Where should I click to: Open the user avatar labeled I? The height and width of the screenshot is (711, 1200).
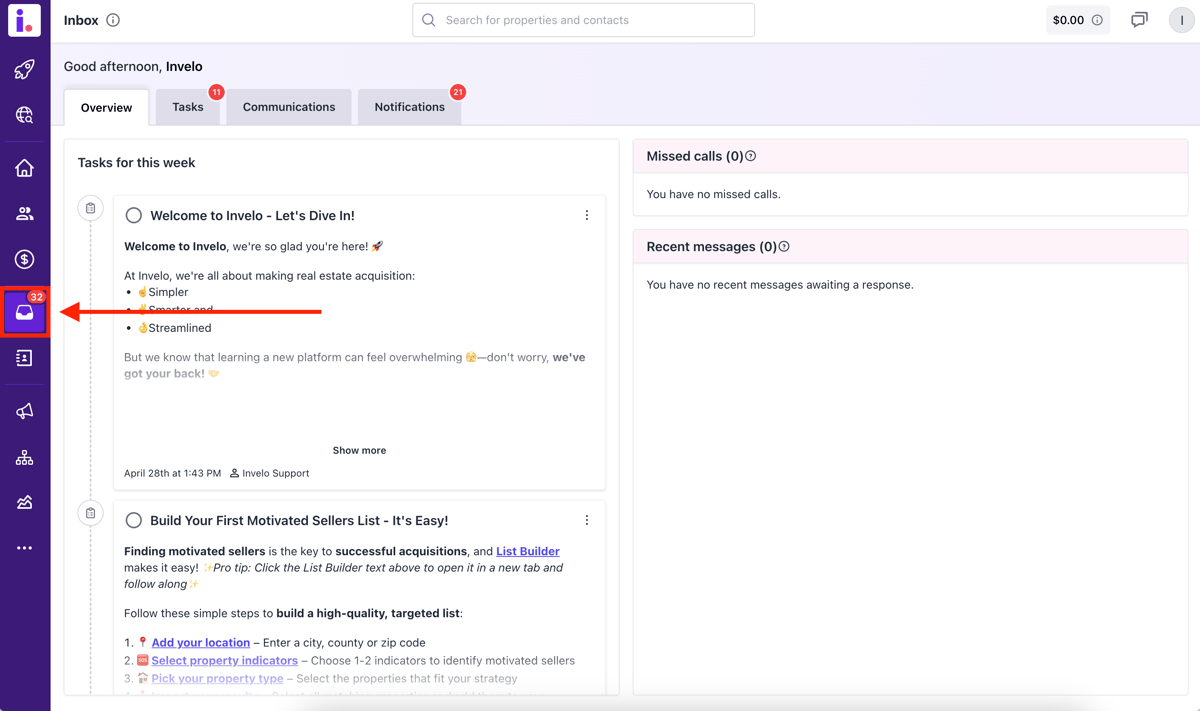tap(1181, 20)
